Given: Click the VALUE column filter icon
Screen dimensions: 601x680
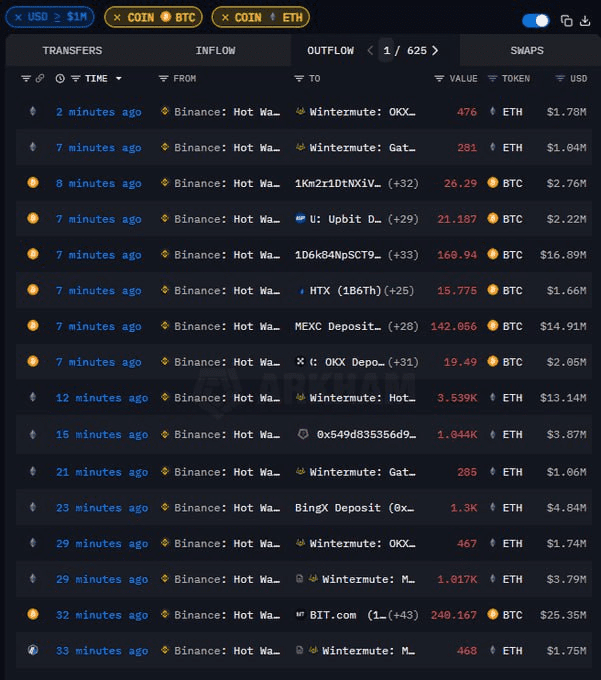Looking at the screenshot, I should (439, 78).
